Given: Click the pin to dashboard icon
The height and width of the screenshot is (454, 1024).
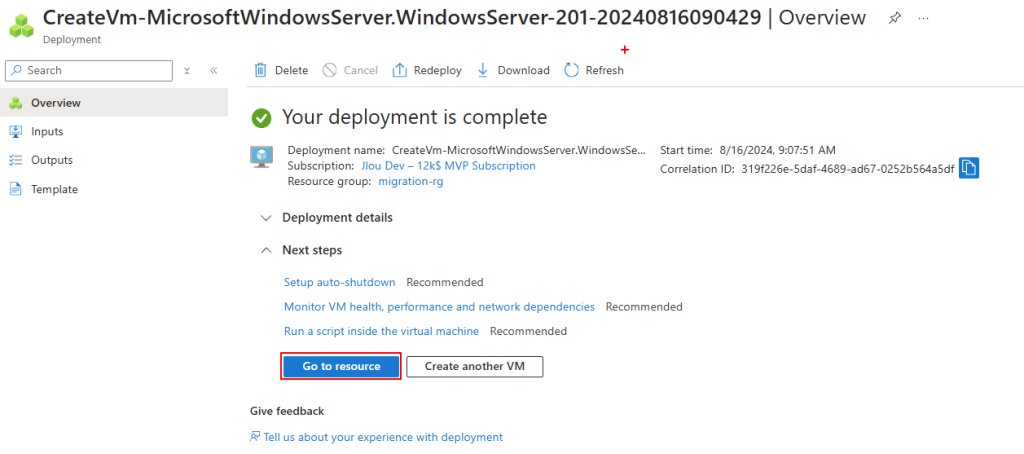Looking at the screenshot, I should [895, 19].
